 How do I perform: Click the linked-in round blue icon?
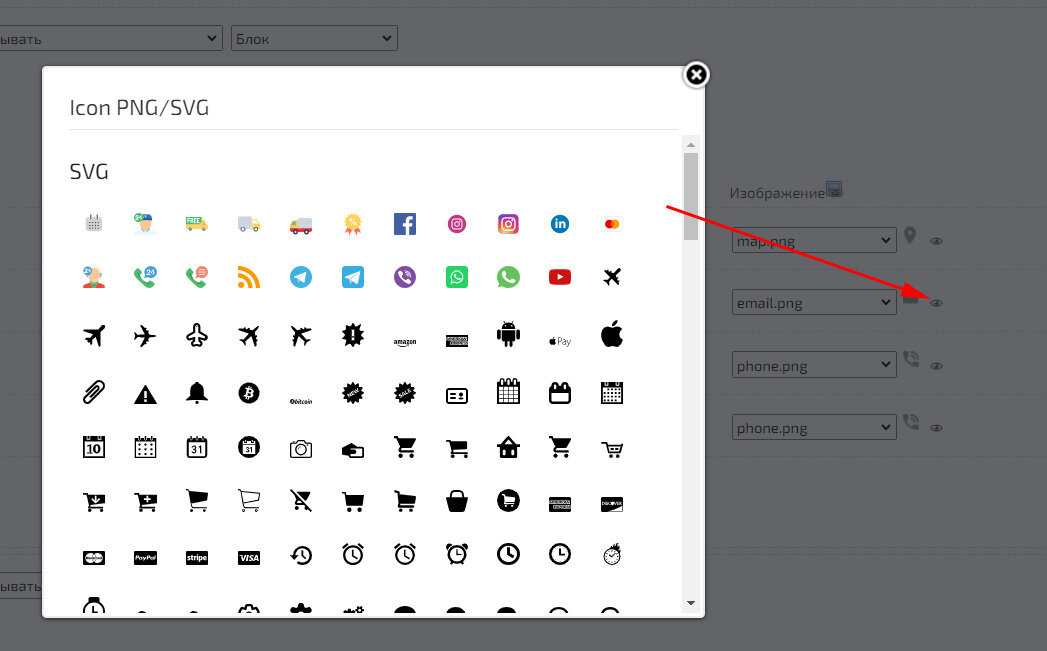(x=560, y=224)
